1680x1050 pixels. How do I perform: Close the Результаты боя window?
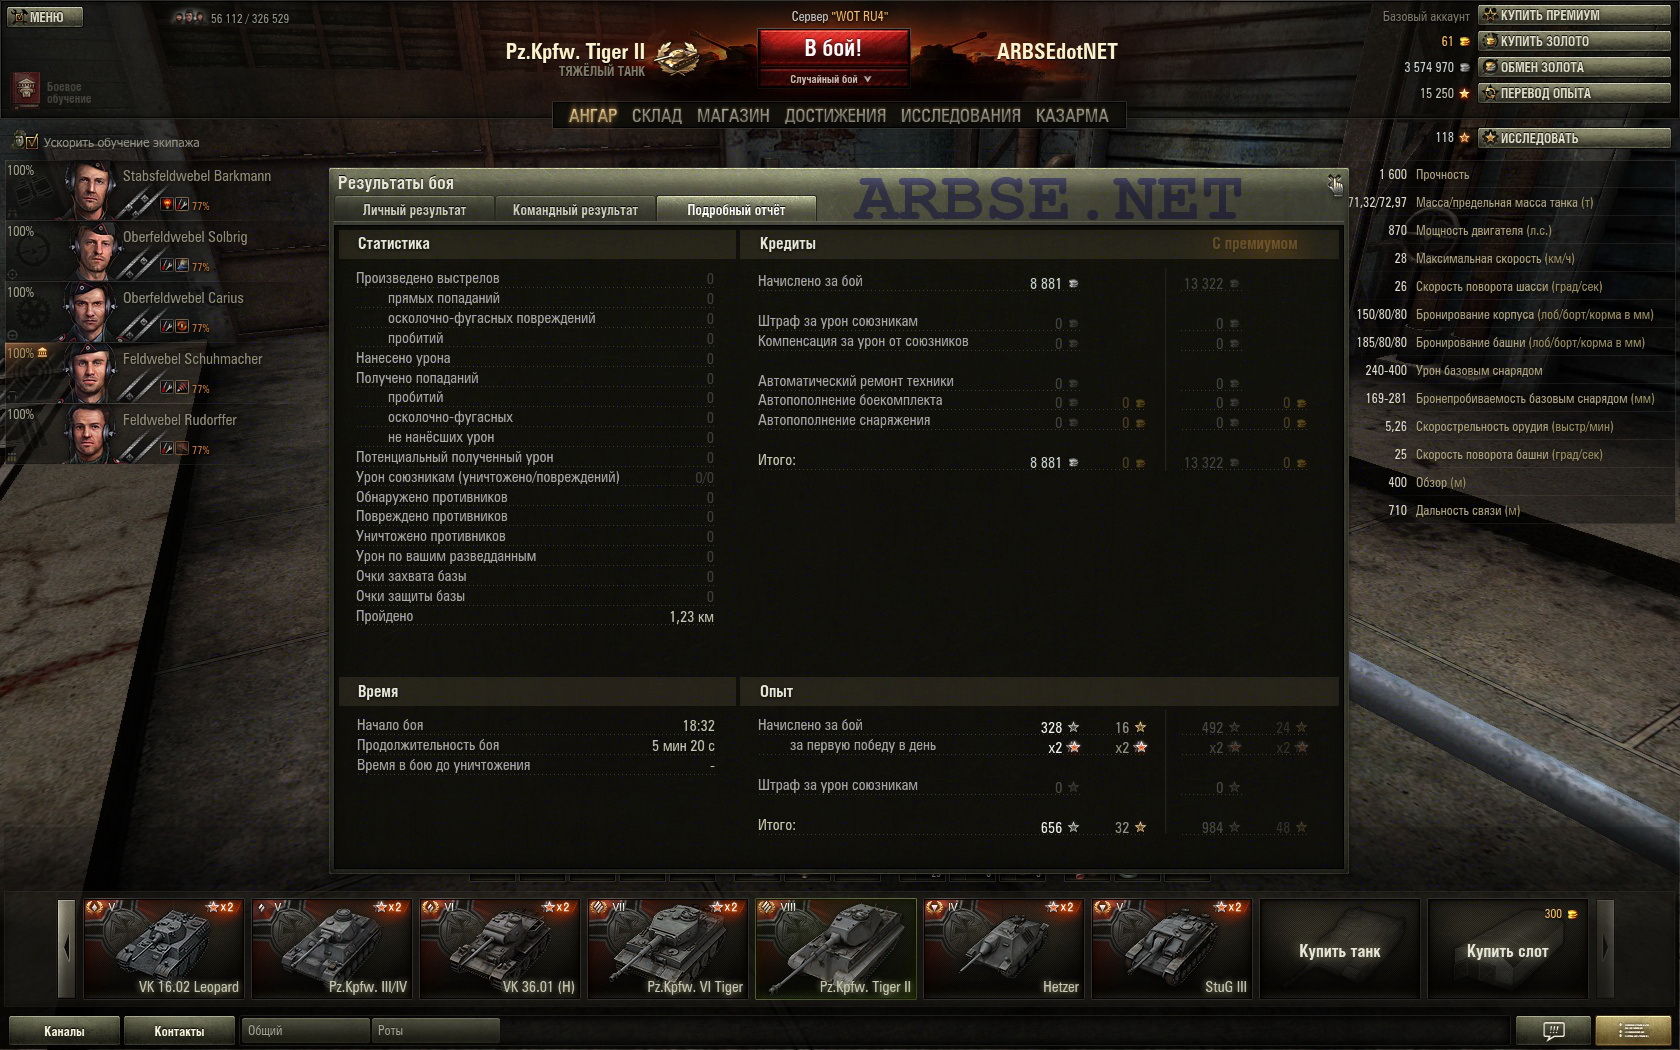[x=1334, y=182]
